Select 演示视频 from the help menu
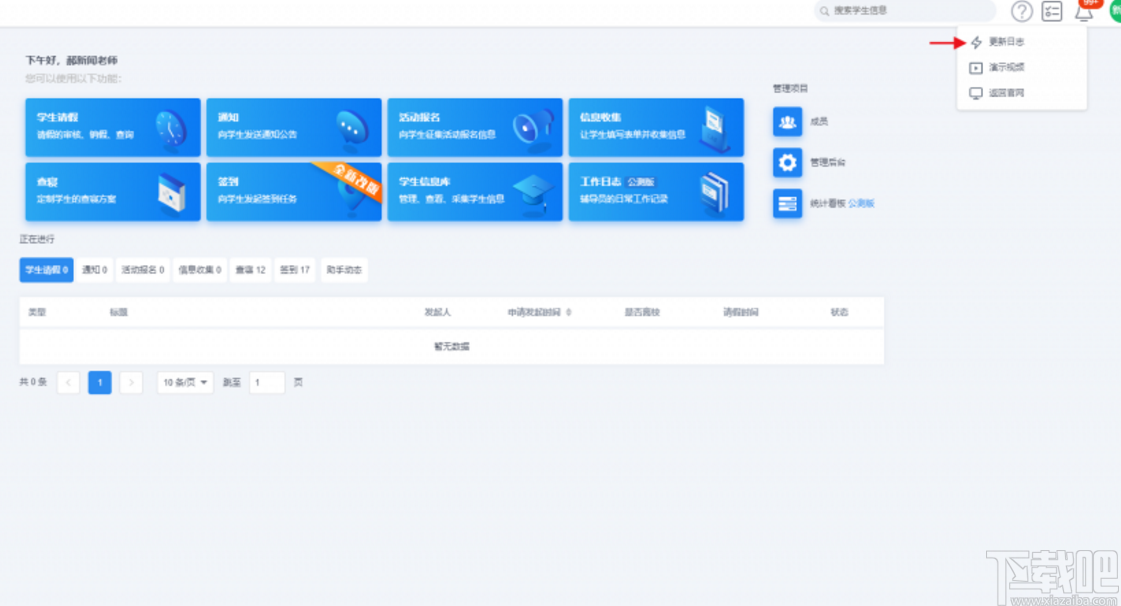This screenshot has height=606, width=1121. pyautogui.click(x=1007, y=67)
